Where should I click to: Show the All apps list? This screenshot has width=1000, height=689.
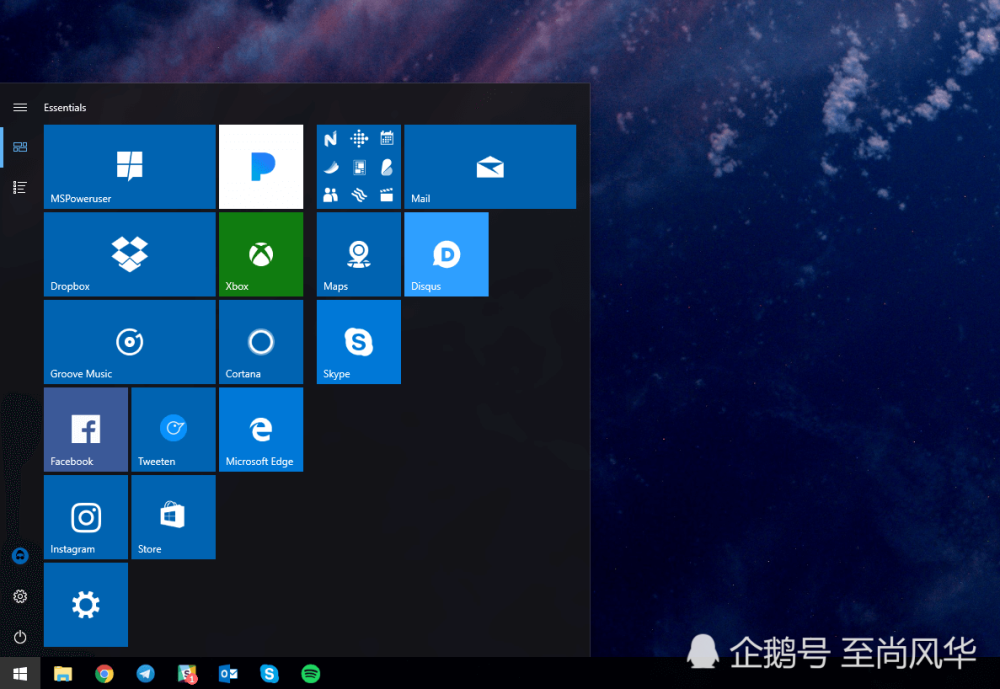pyautogui.click(x=20, y=187)
